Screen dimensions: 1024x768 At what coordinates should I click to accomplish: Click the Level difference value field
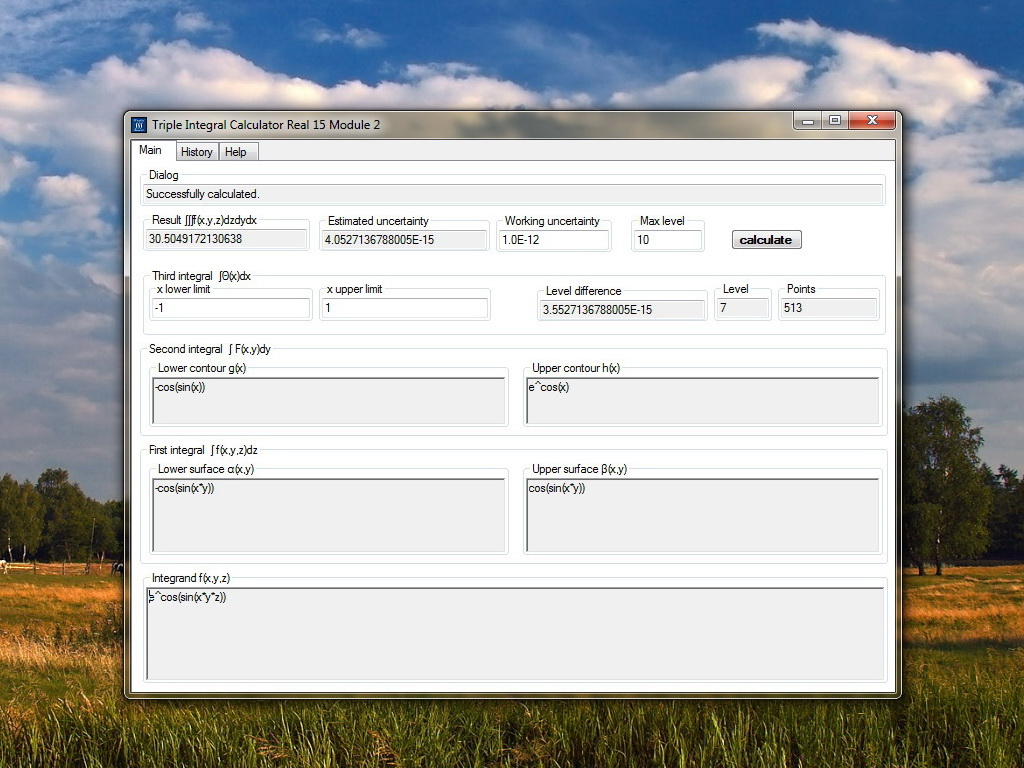coord(622,310)
